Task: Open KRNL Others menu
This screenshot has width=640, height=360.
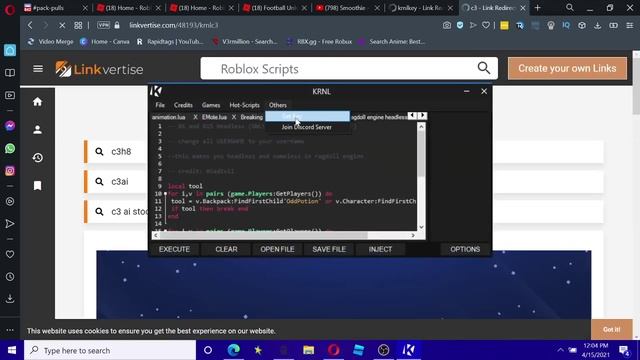Action: point(278,105)
